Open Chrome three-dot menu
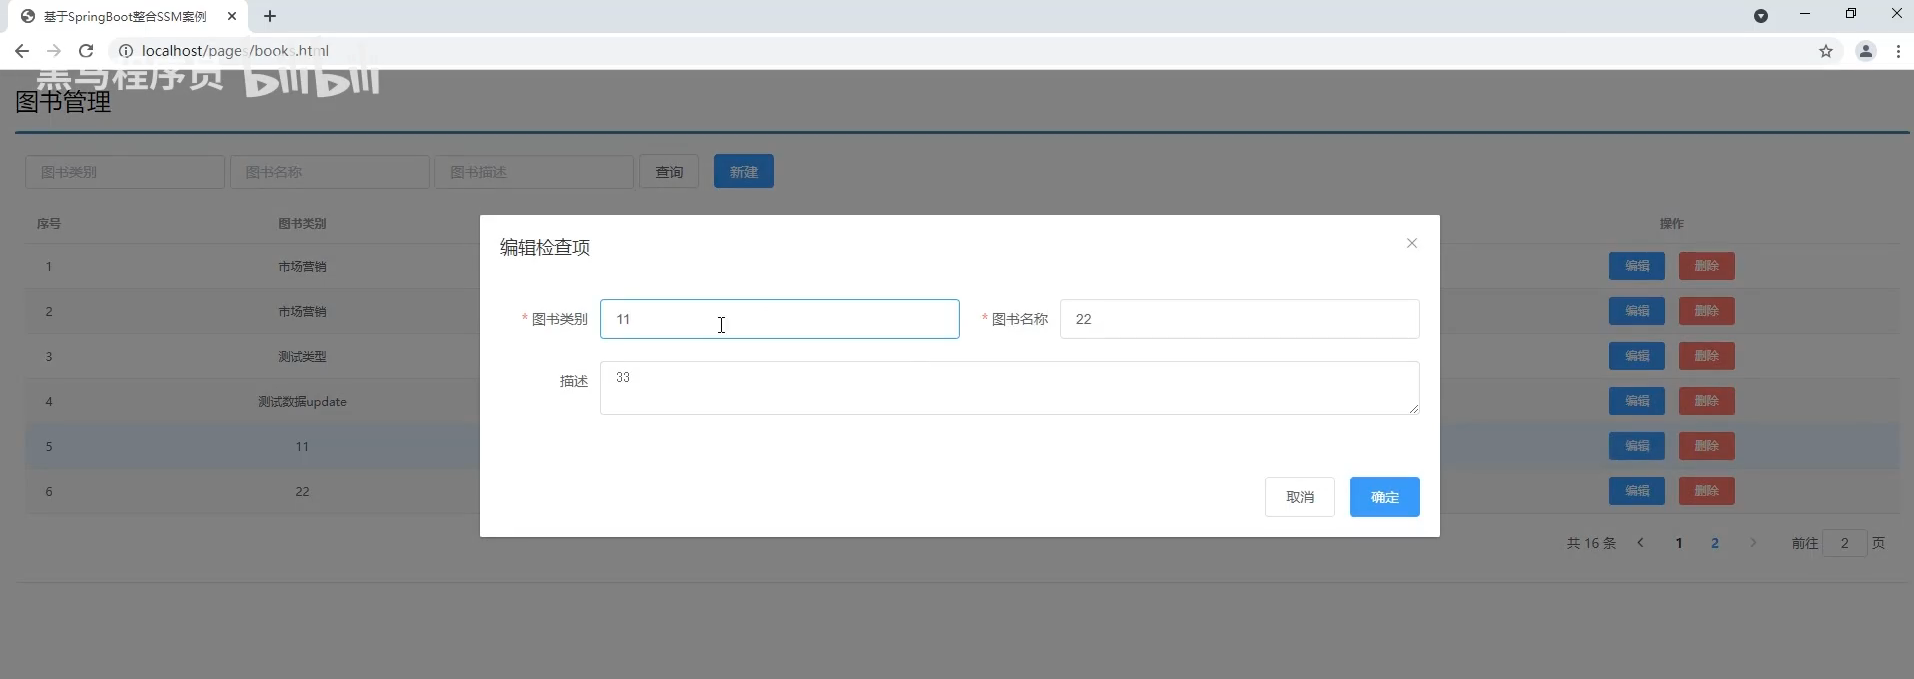1914x679 pixels. [1897, 51]
